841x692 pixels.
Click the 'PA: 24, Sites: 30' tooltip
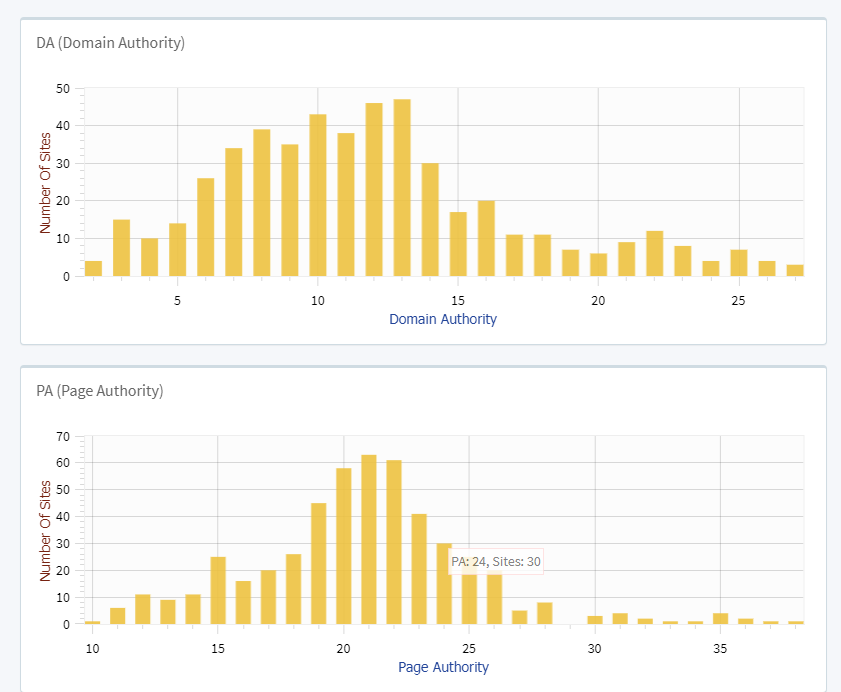[x=496, y=562]
